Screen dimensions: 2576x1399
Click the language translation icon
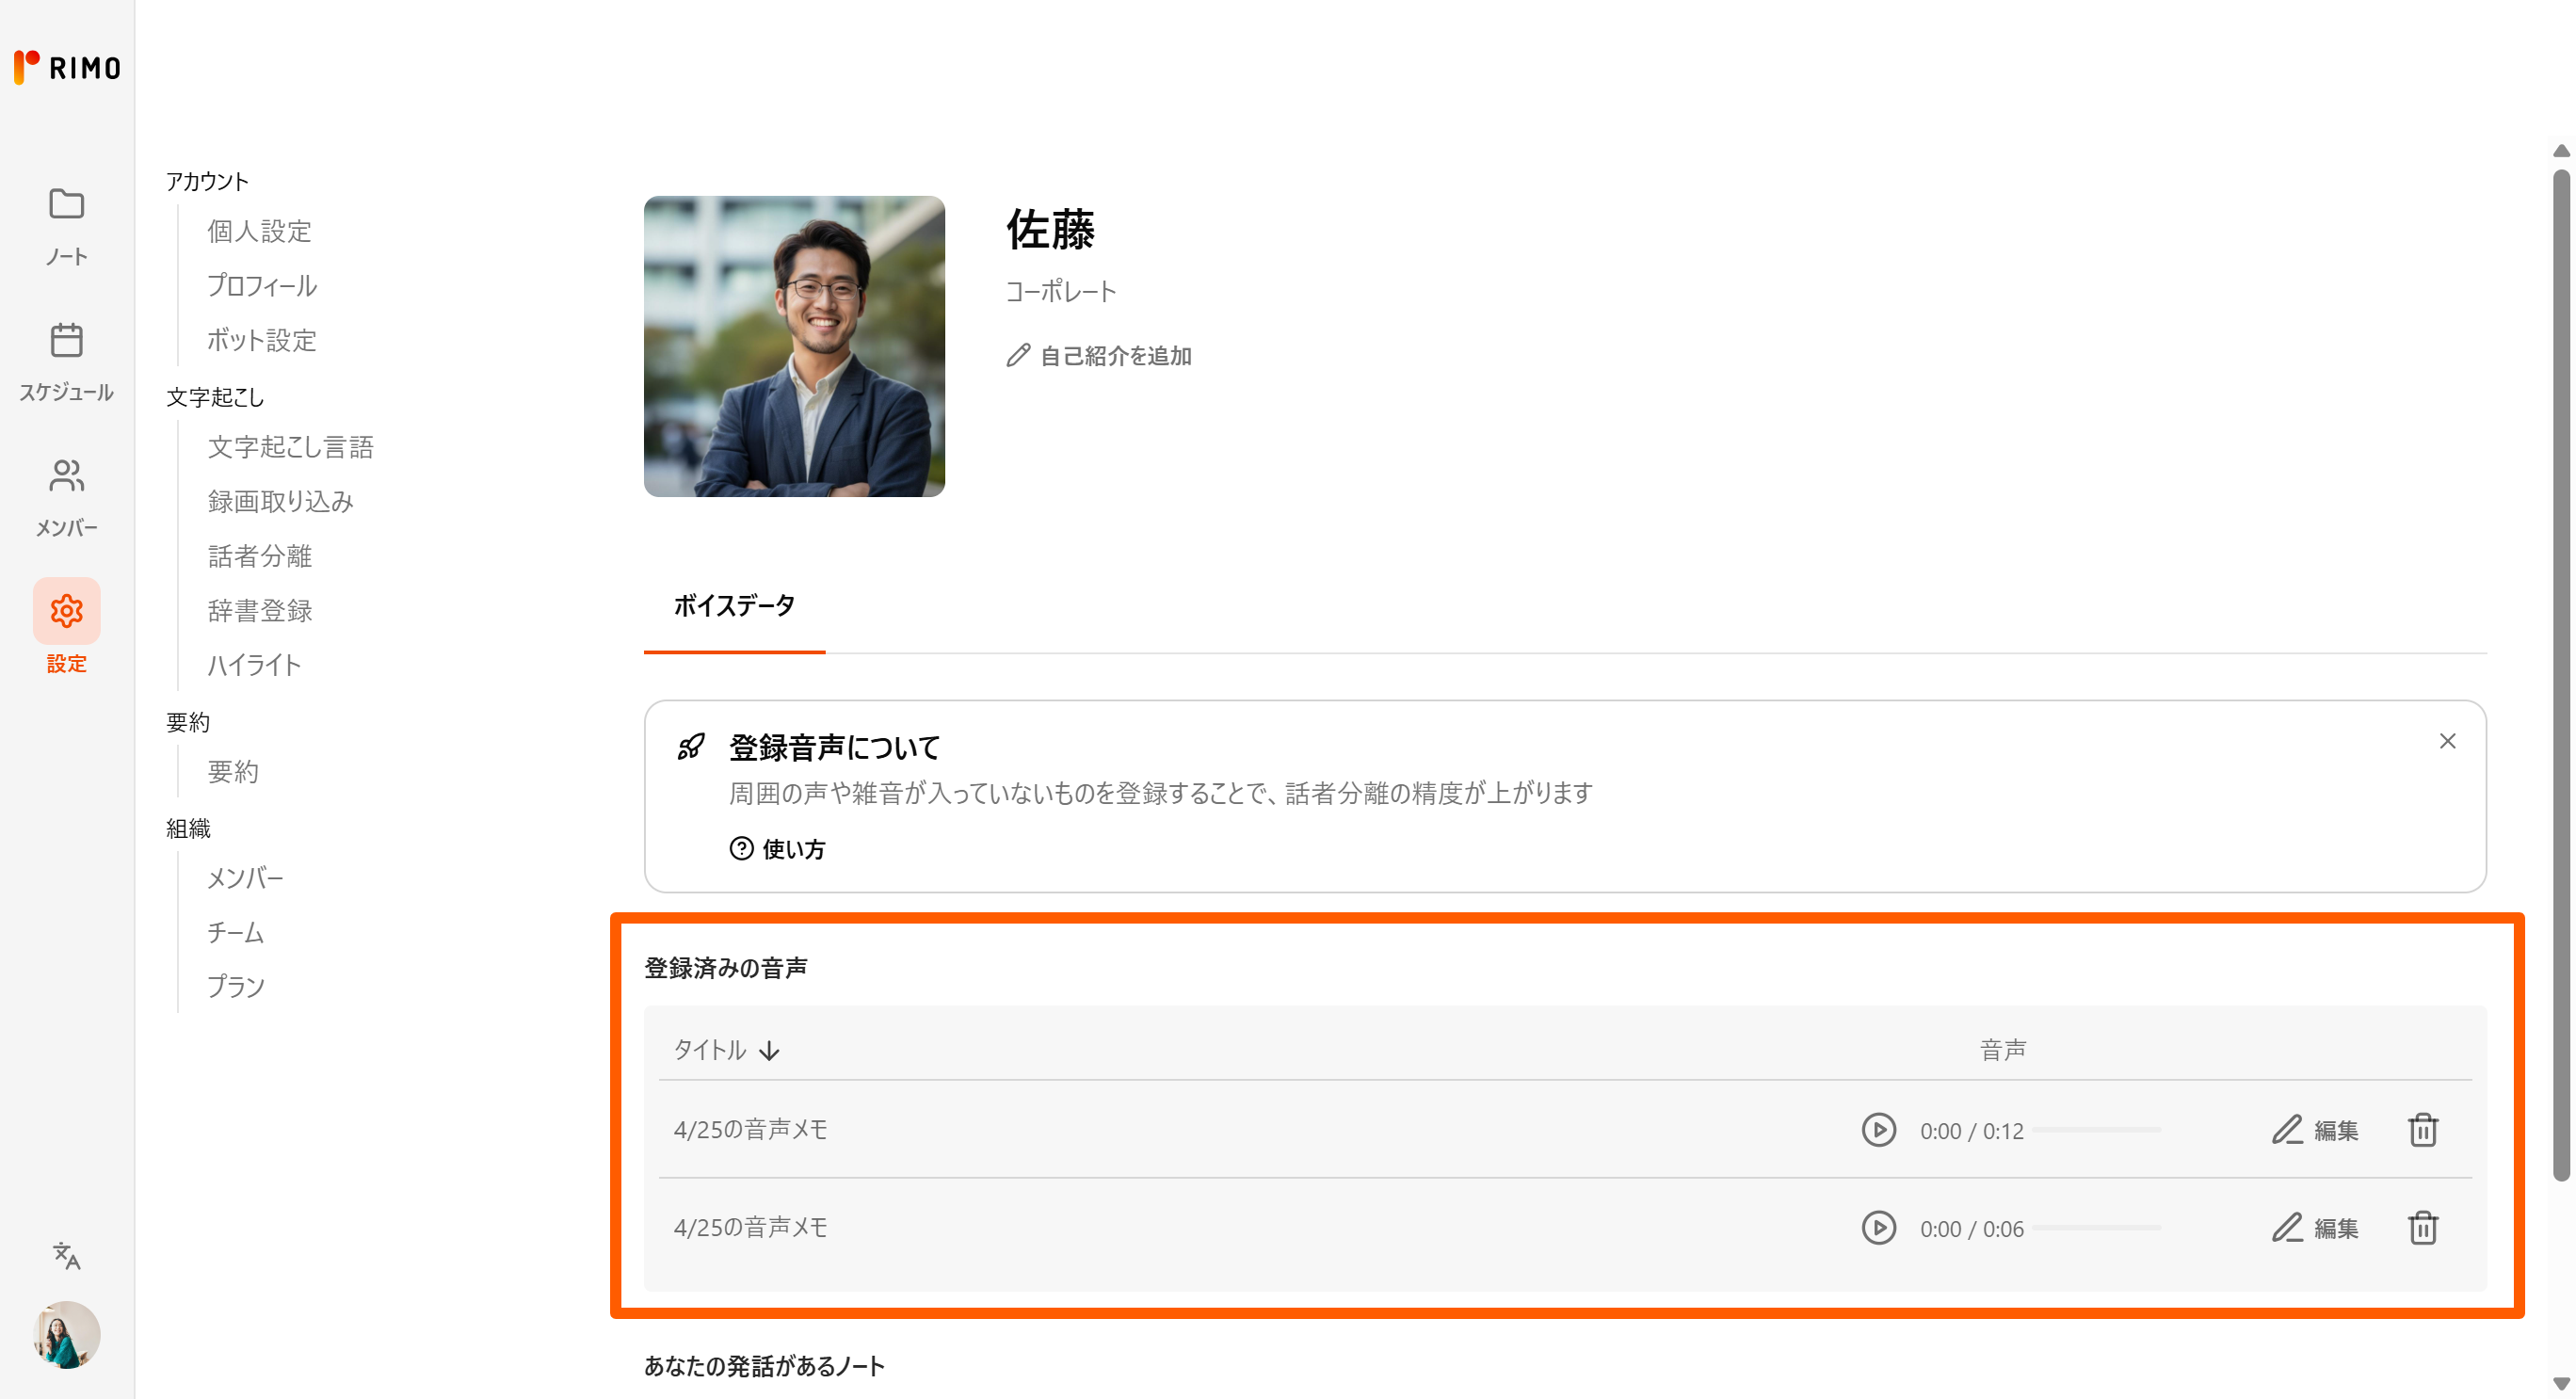[66, 1255]
